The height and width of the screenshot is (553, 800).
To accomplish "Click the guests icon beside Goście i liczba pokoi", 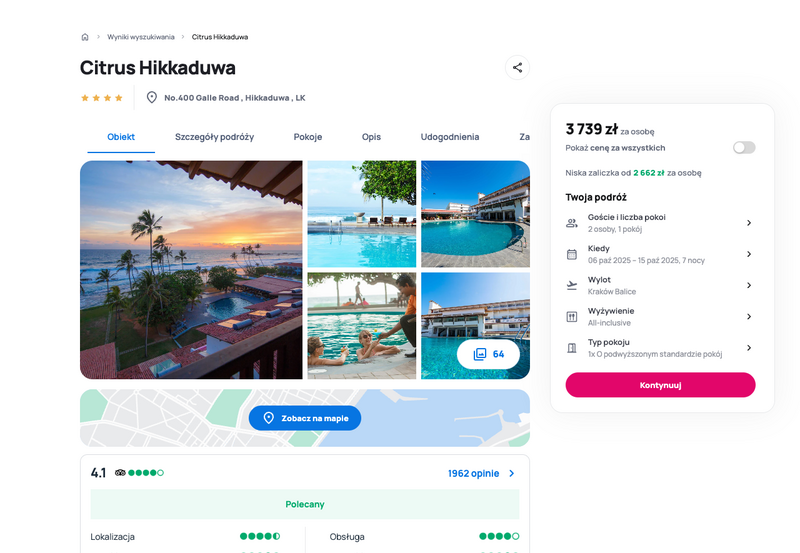I will point(572,223).
